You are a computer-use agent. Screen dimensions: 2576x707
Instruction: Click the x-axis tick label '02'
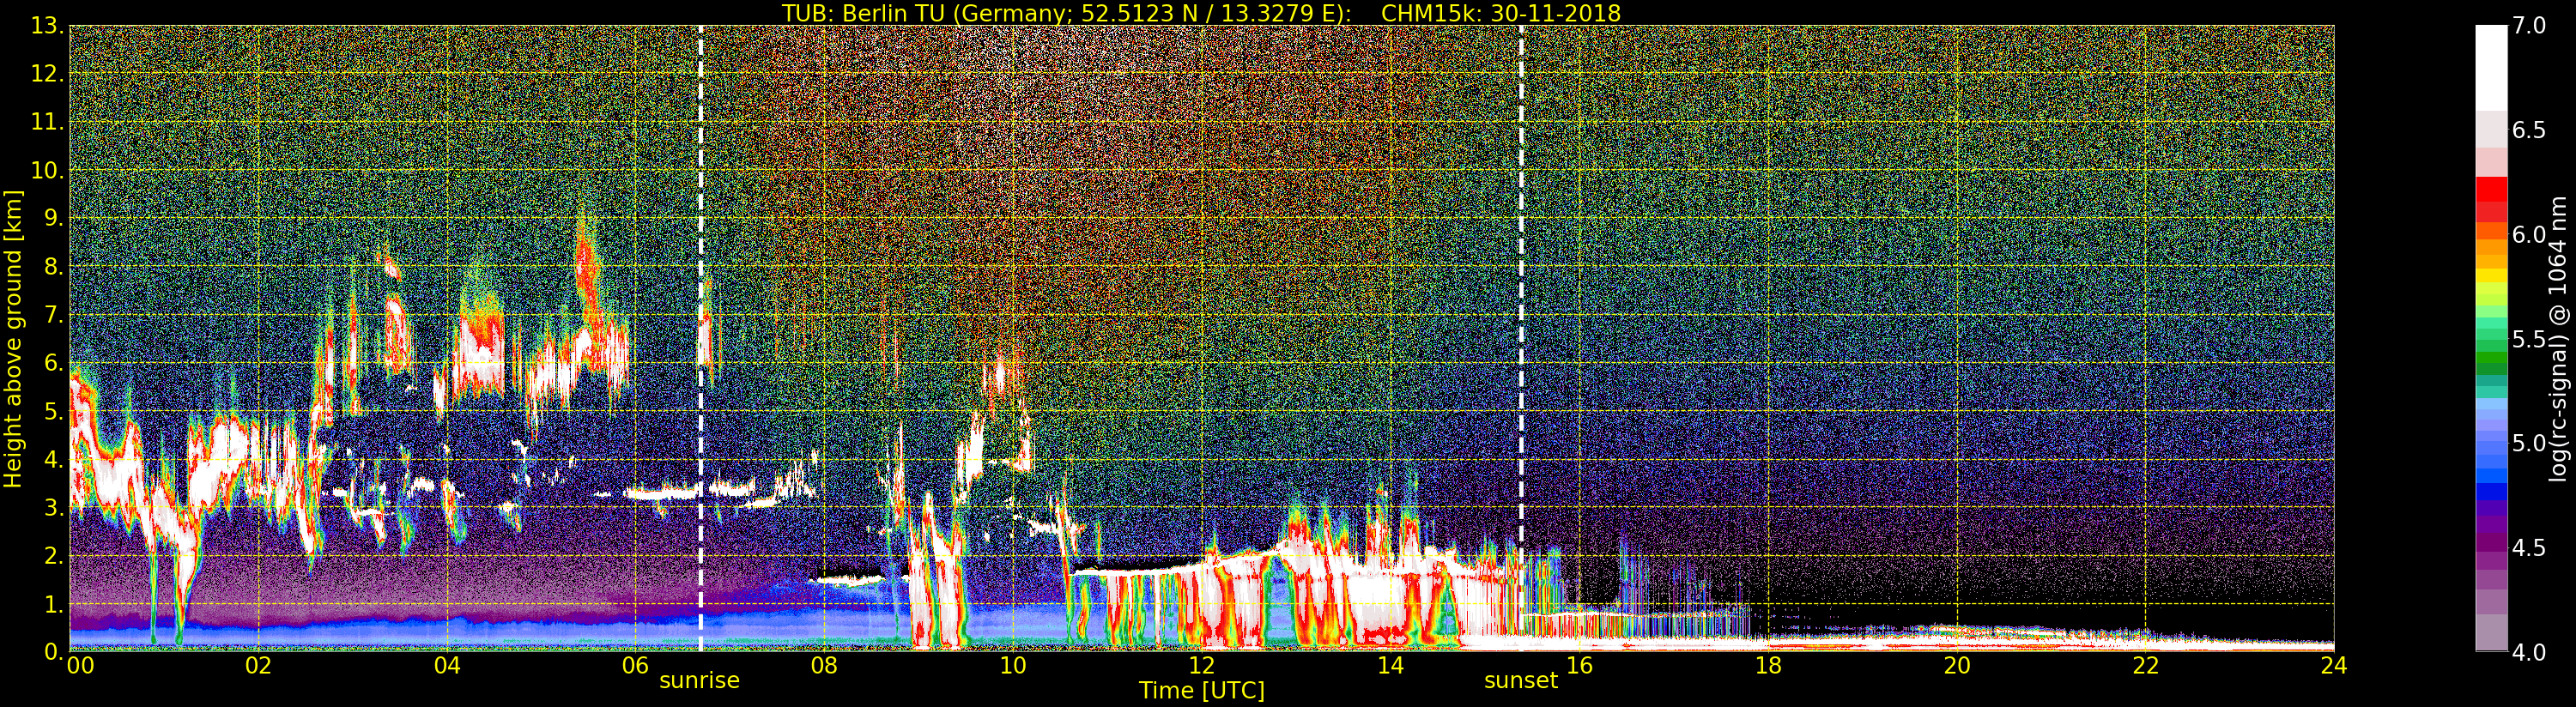(x=259, y=665)
